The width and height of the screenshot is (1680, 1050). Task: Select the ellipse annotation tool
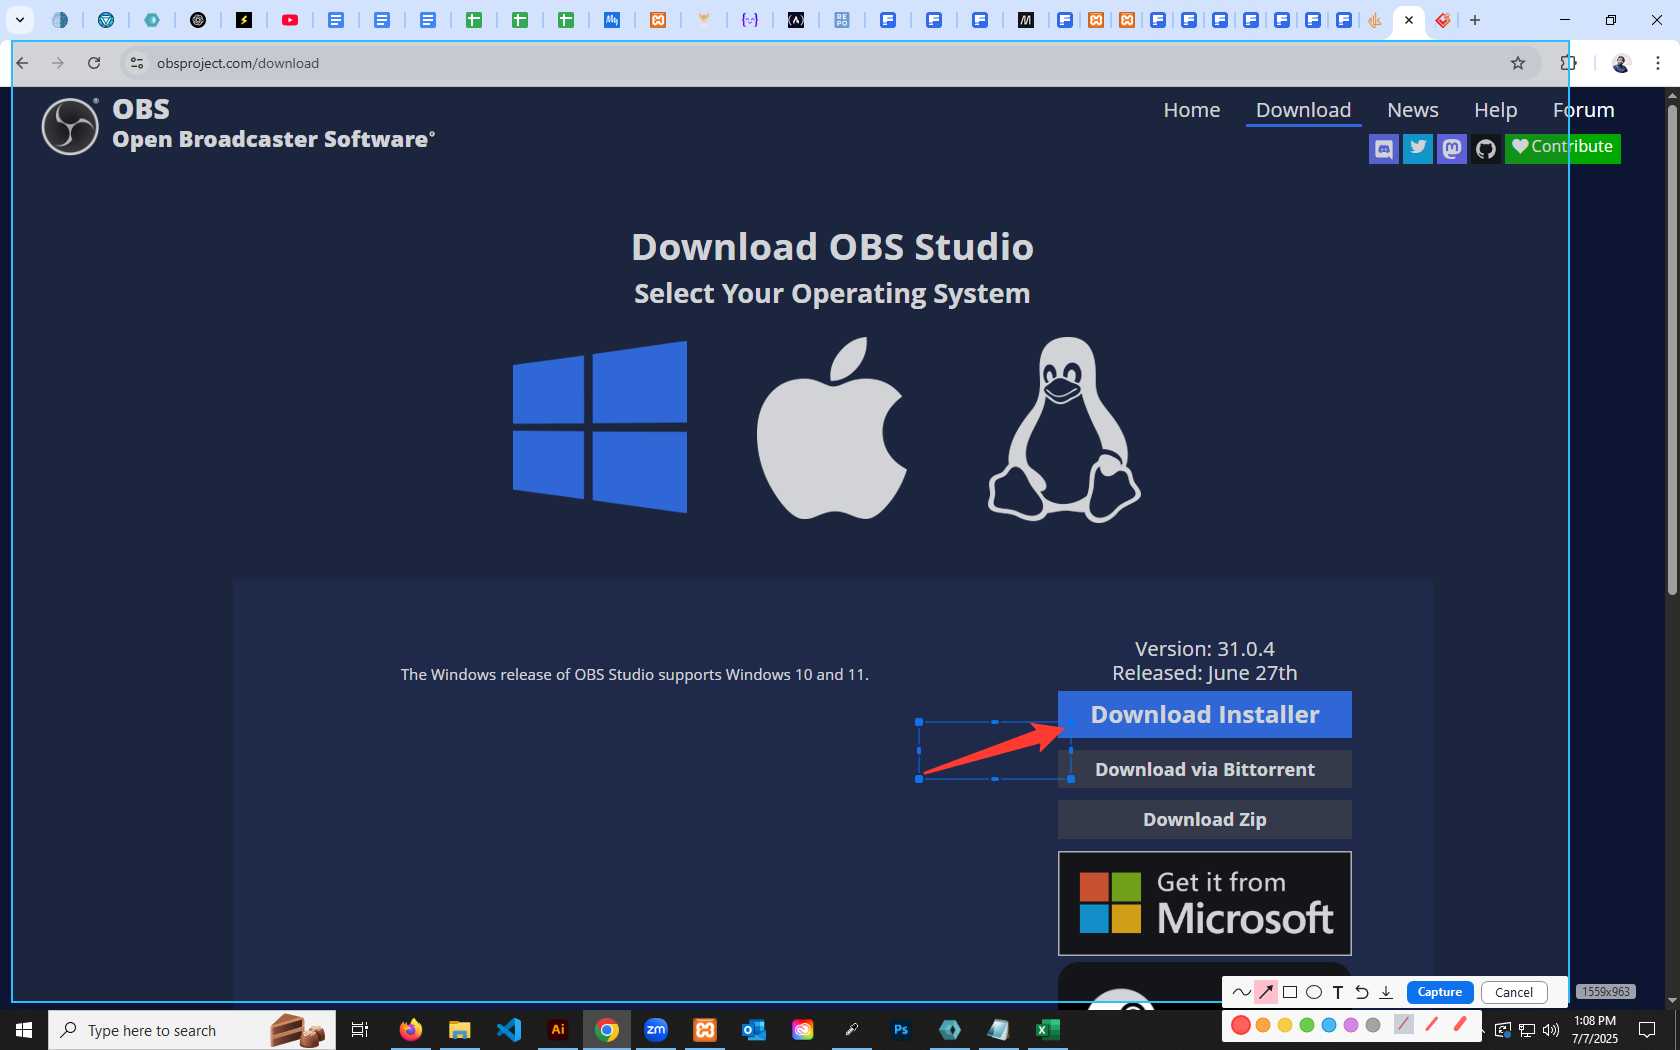click(1314, 992)
